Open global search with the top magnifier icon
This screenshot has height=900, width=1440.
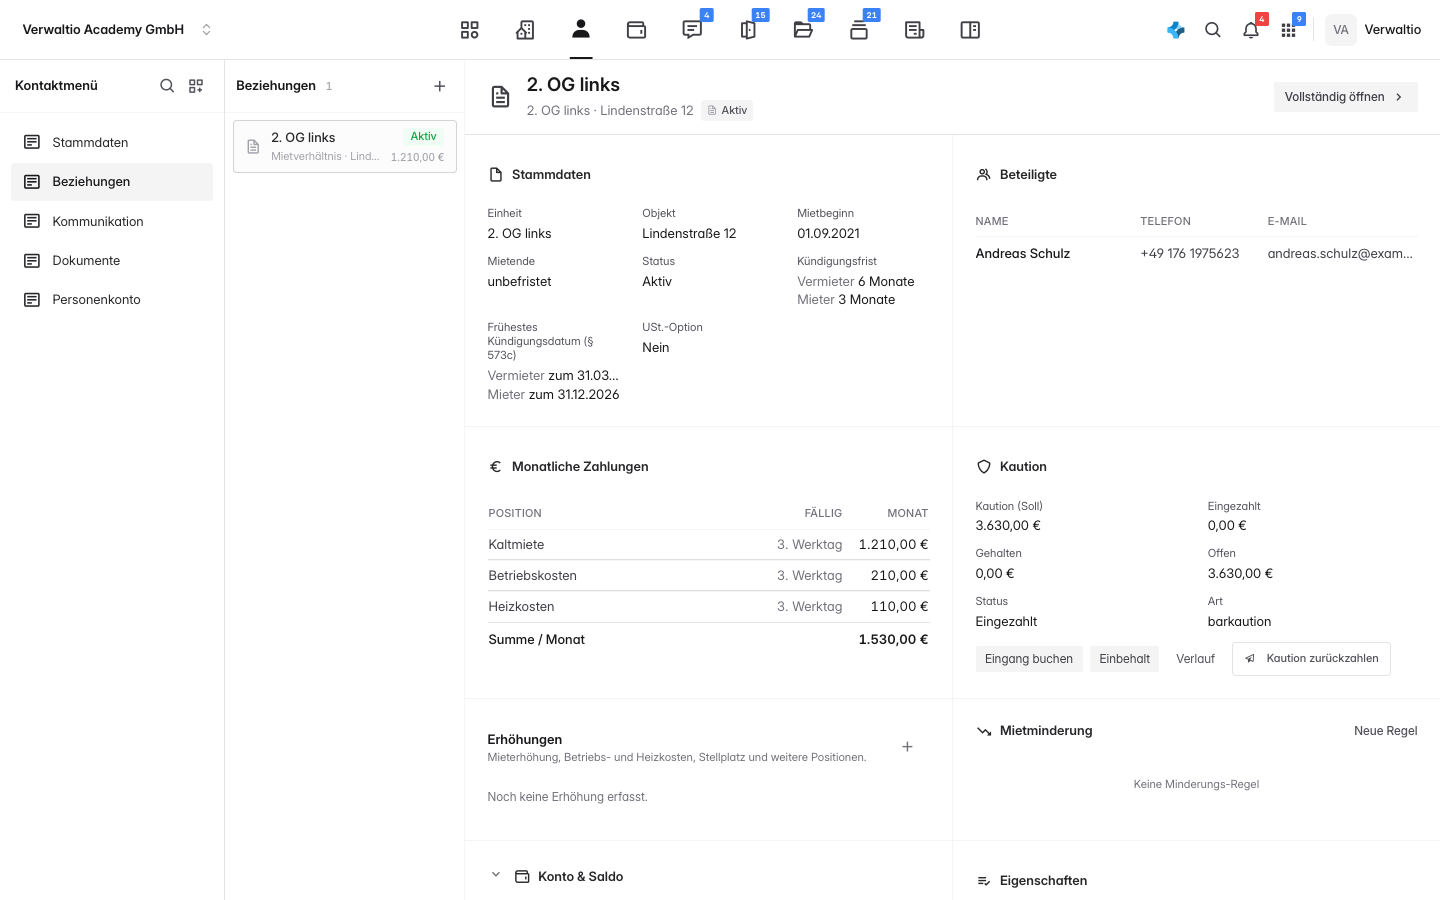pos(1213,30)
